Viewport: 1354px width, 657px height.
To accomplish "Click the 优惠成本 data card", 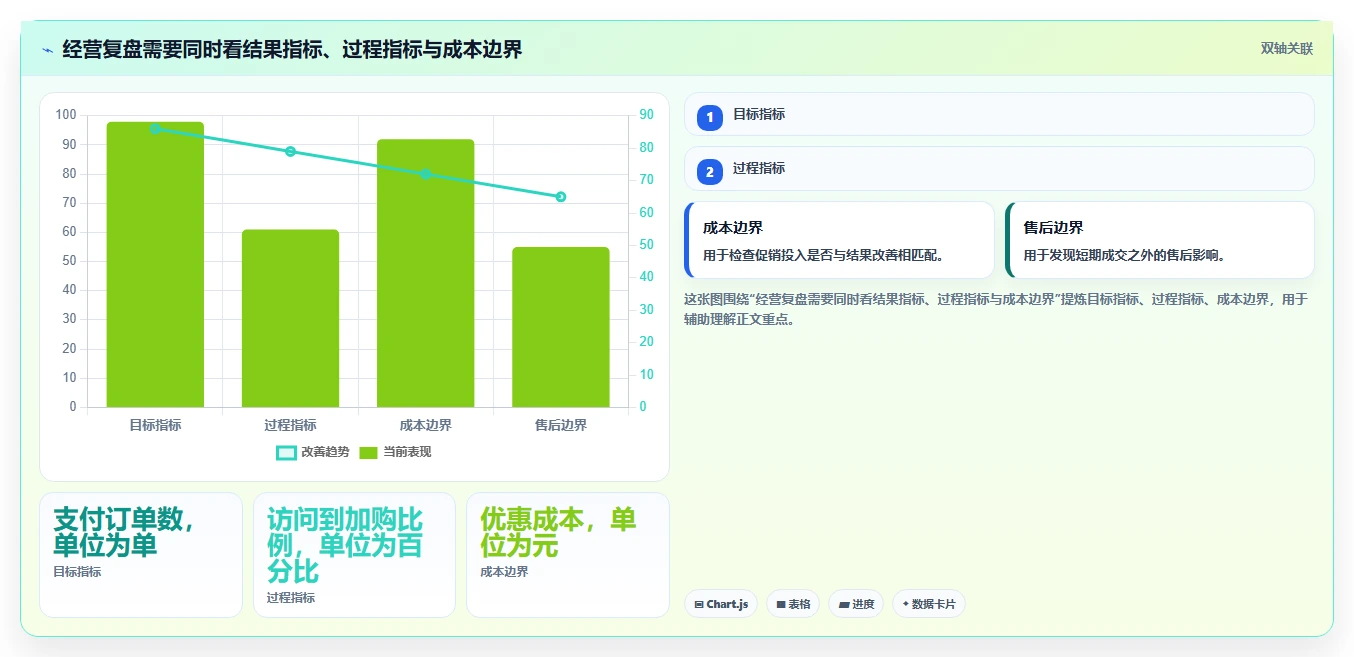I will (568, 555).
